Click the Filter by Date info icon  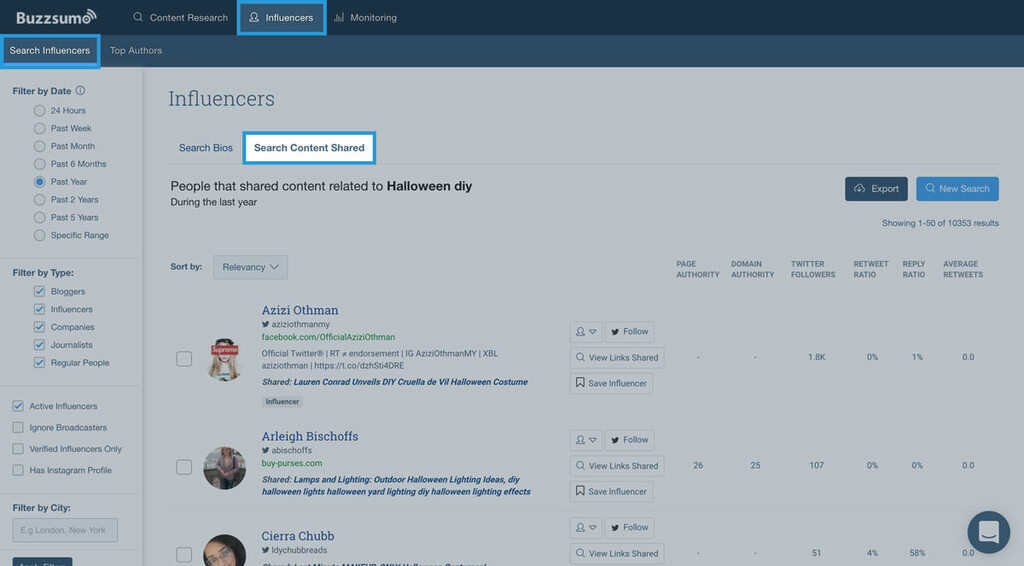click(x=81, y=91)
